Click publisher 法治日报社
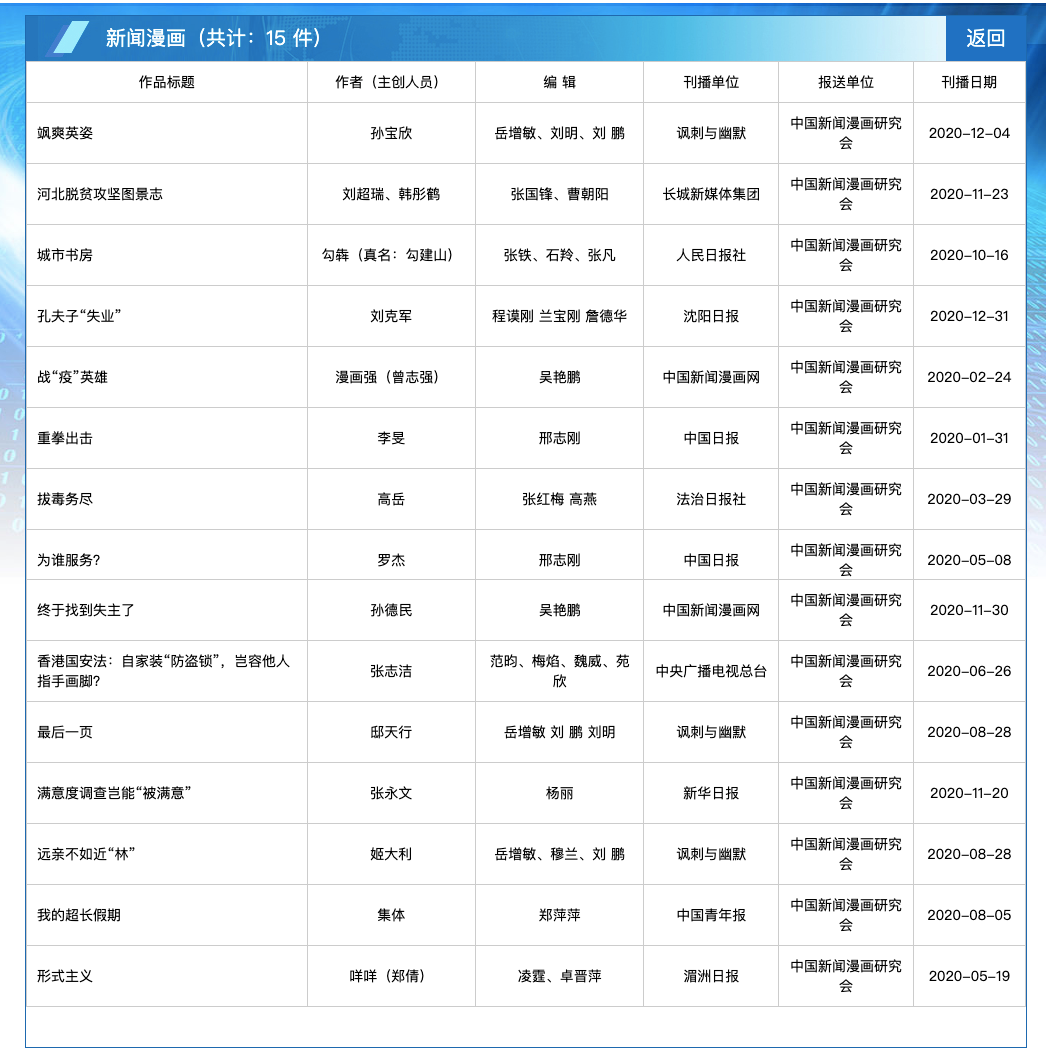Viewport: 1046px width, 1056px height. pyautogui.click(x=711, y=499)
